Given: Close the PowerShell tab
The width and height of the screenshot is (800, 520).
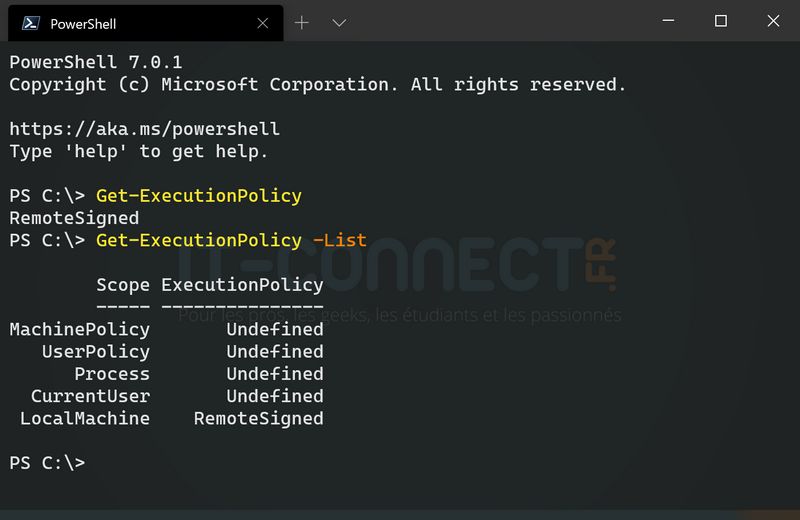Looking at the screenshot, I should click(x=264, y=22).
